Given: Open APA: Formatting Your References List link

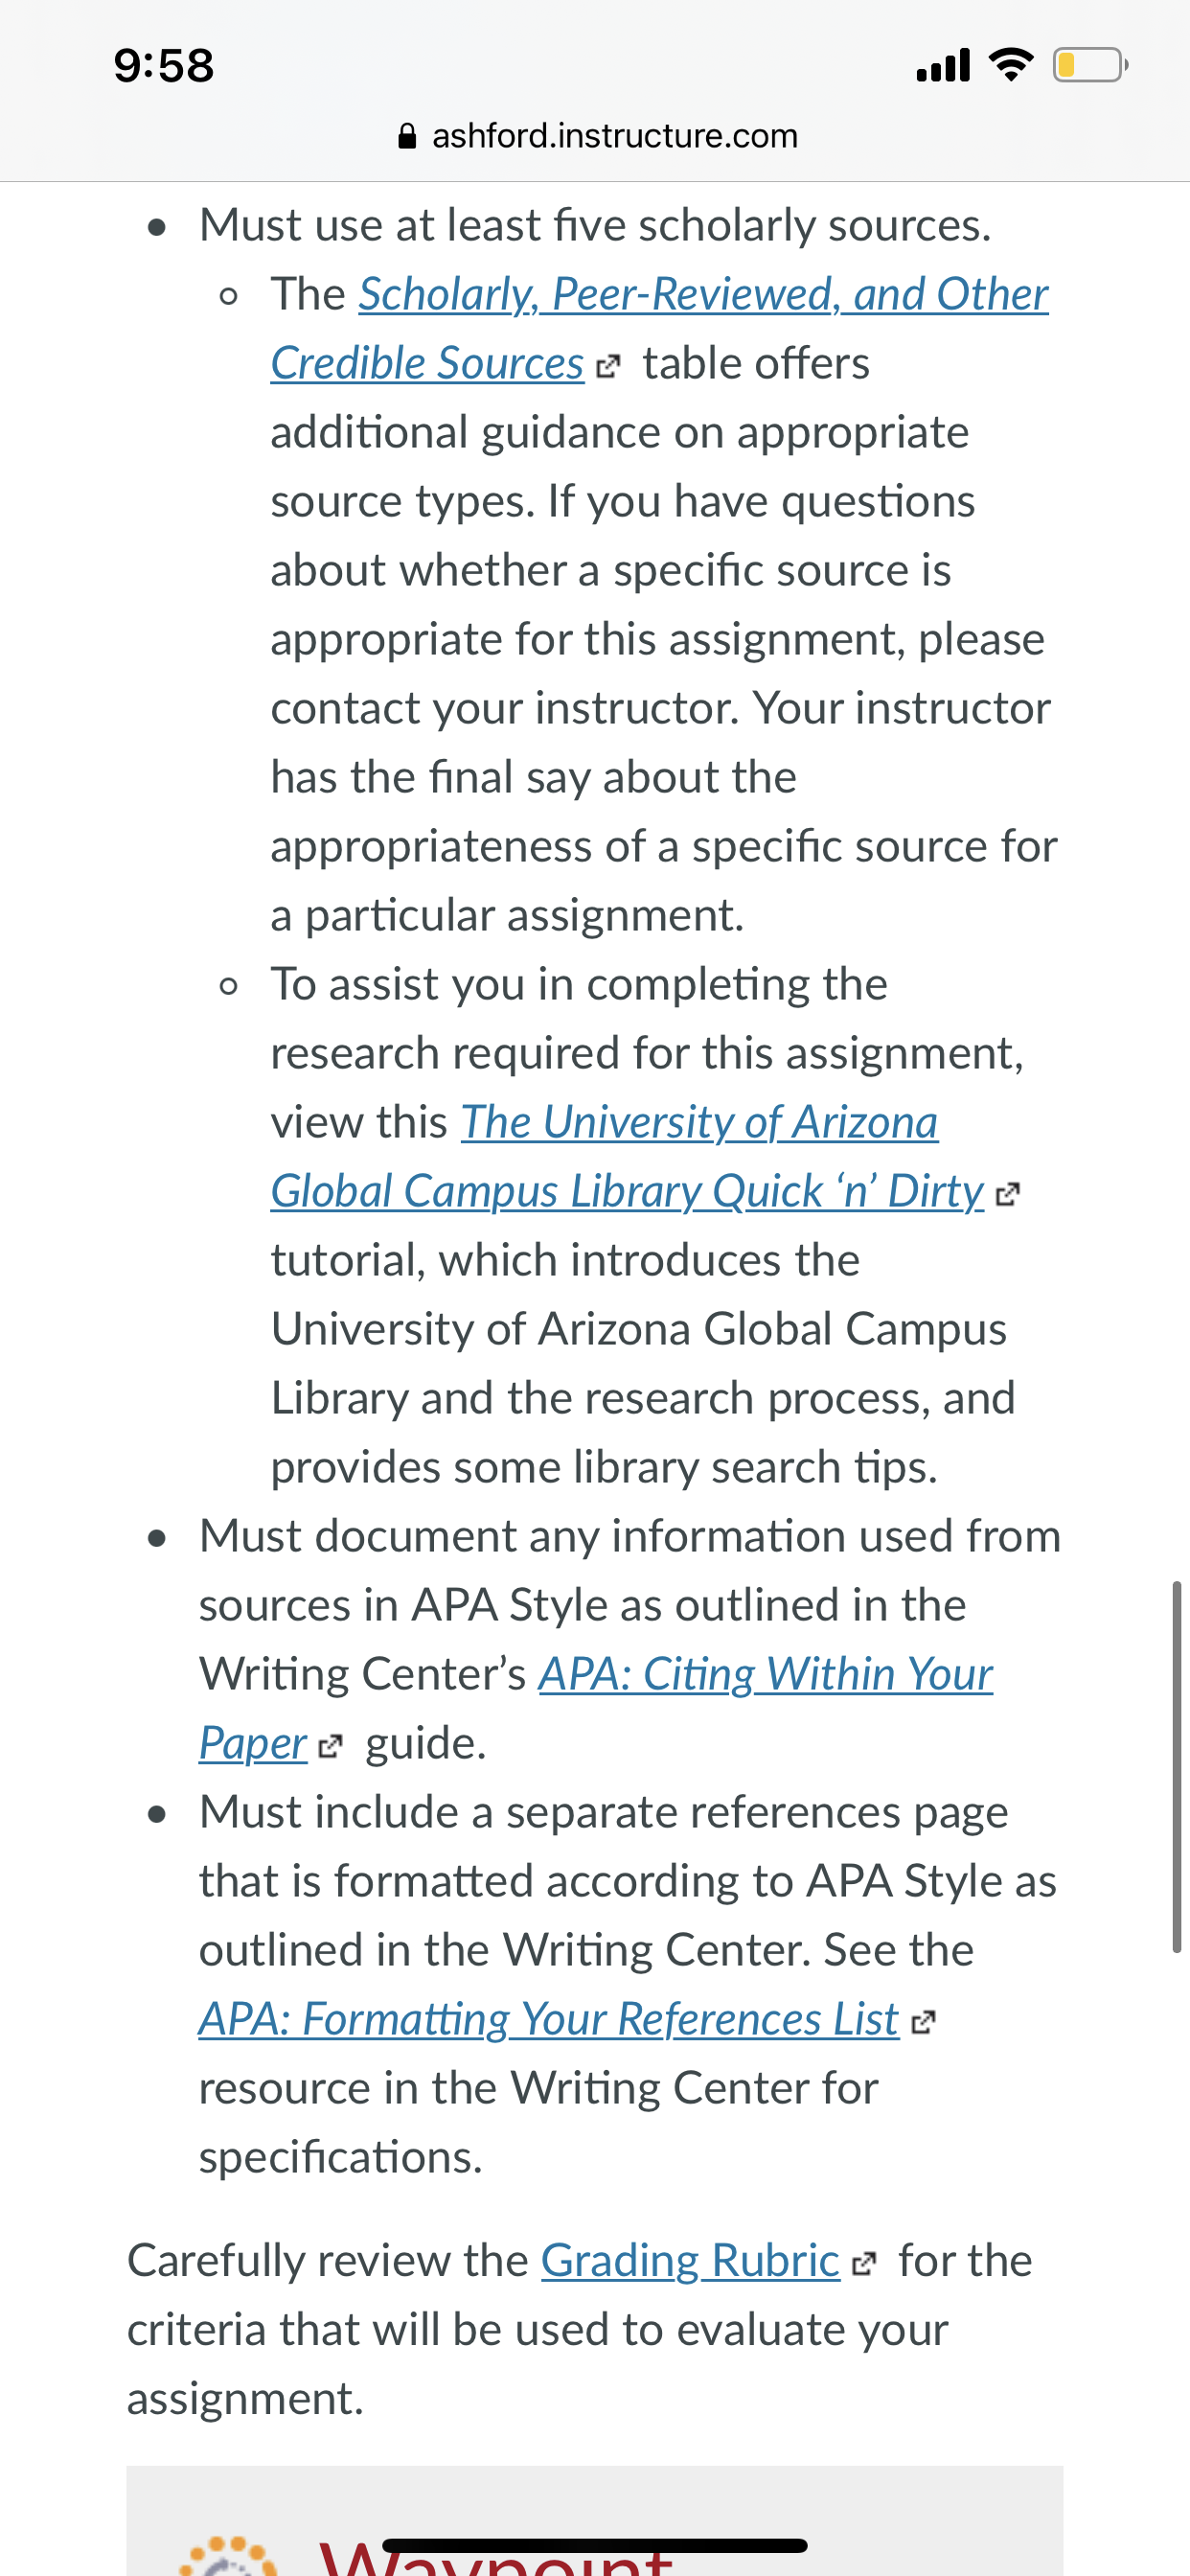Looking at the screenshot, I should tap(549, 2020).
